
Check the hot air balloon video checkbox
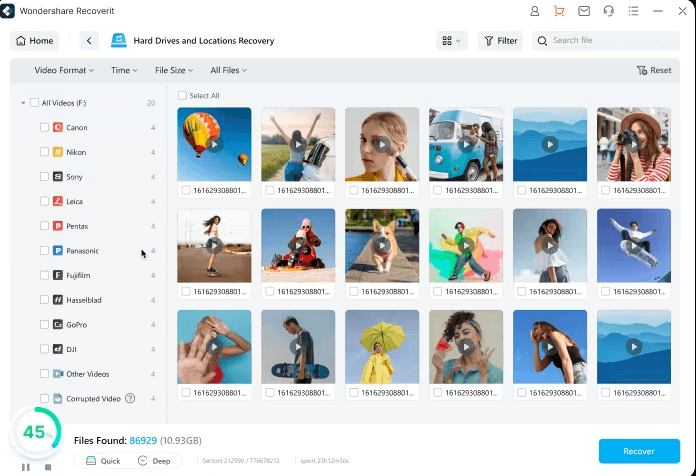186,190
